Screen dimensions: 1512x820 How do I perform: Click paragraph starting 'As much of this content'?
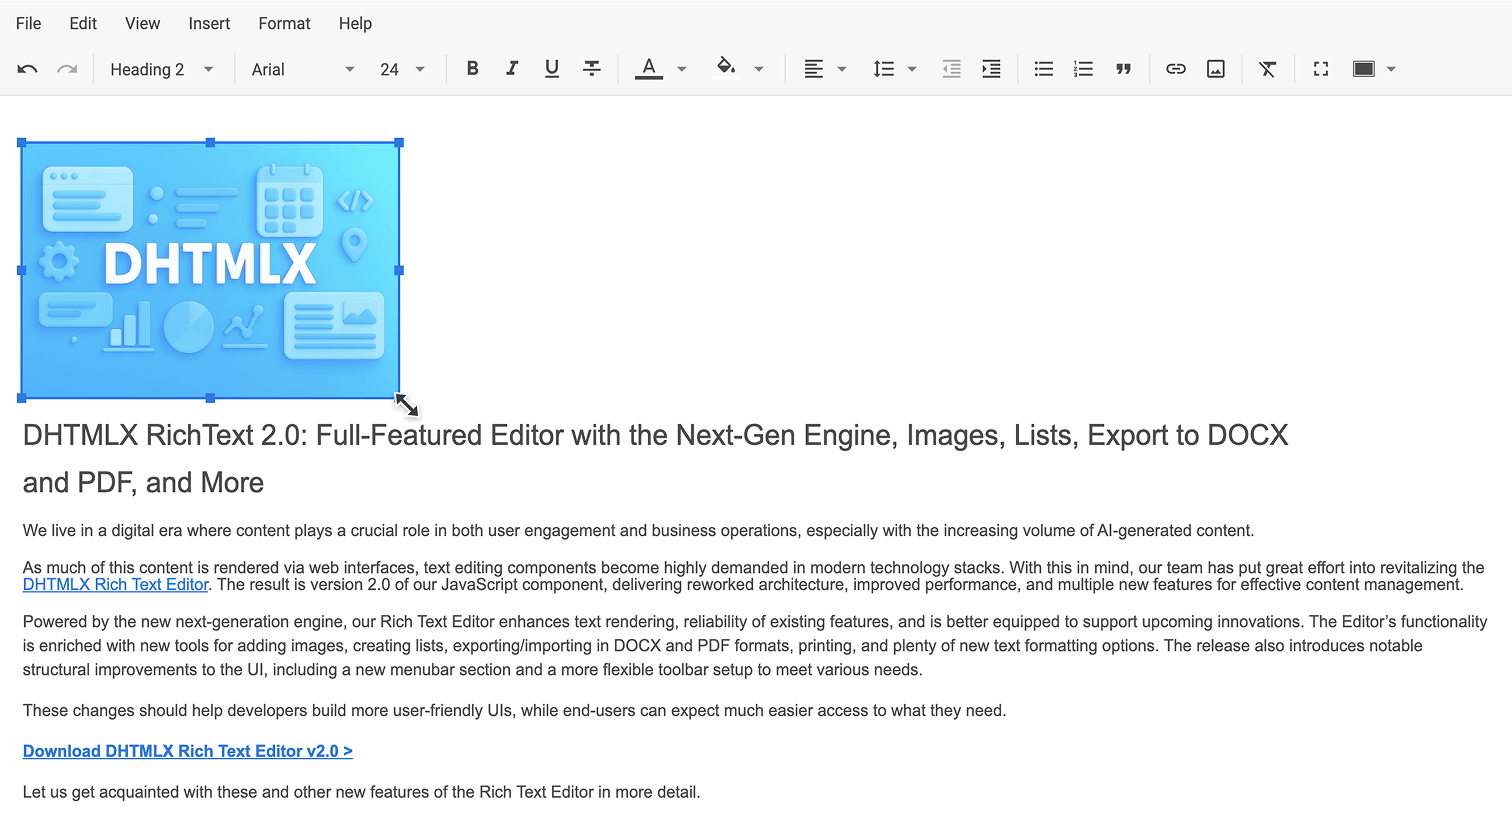click(753, 576)
